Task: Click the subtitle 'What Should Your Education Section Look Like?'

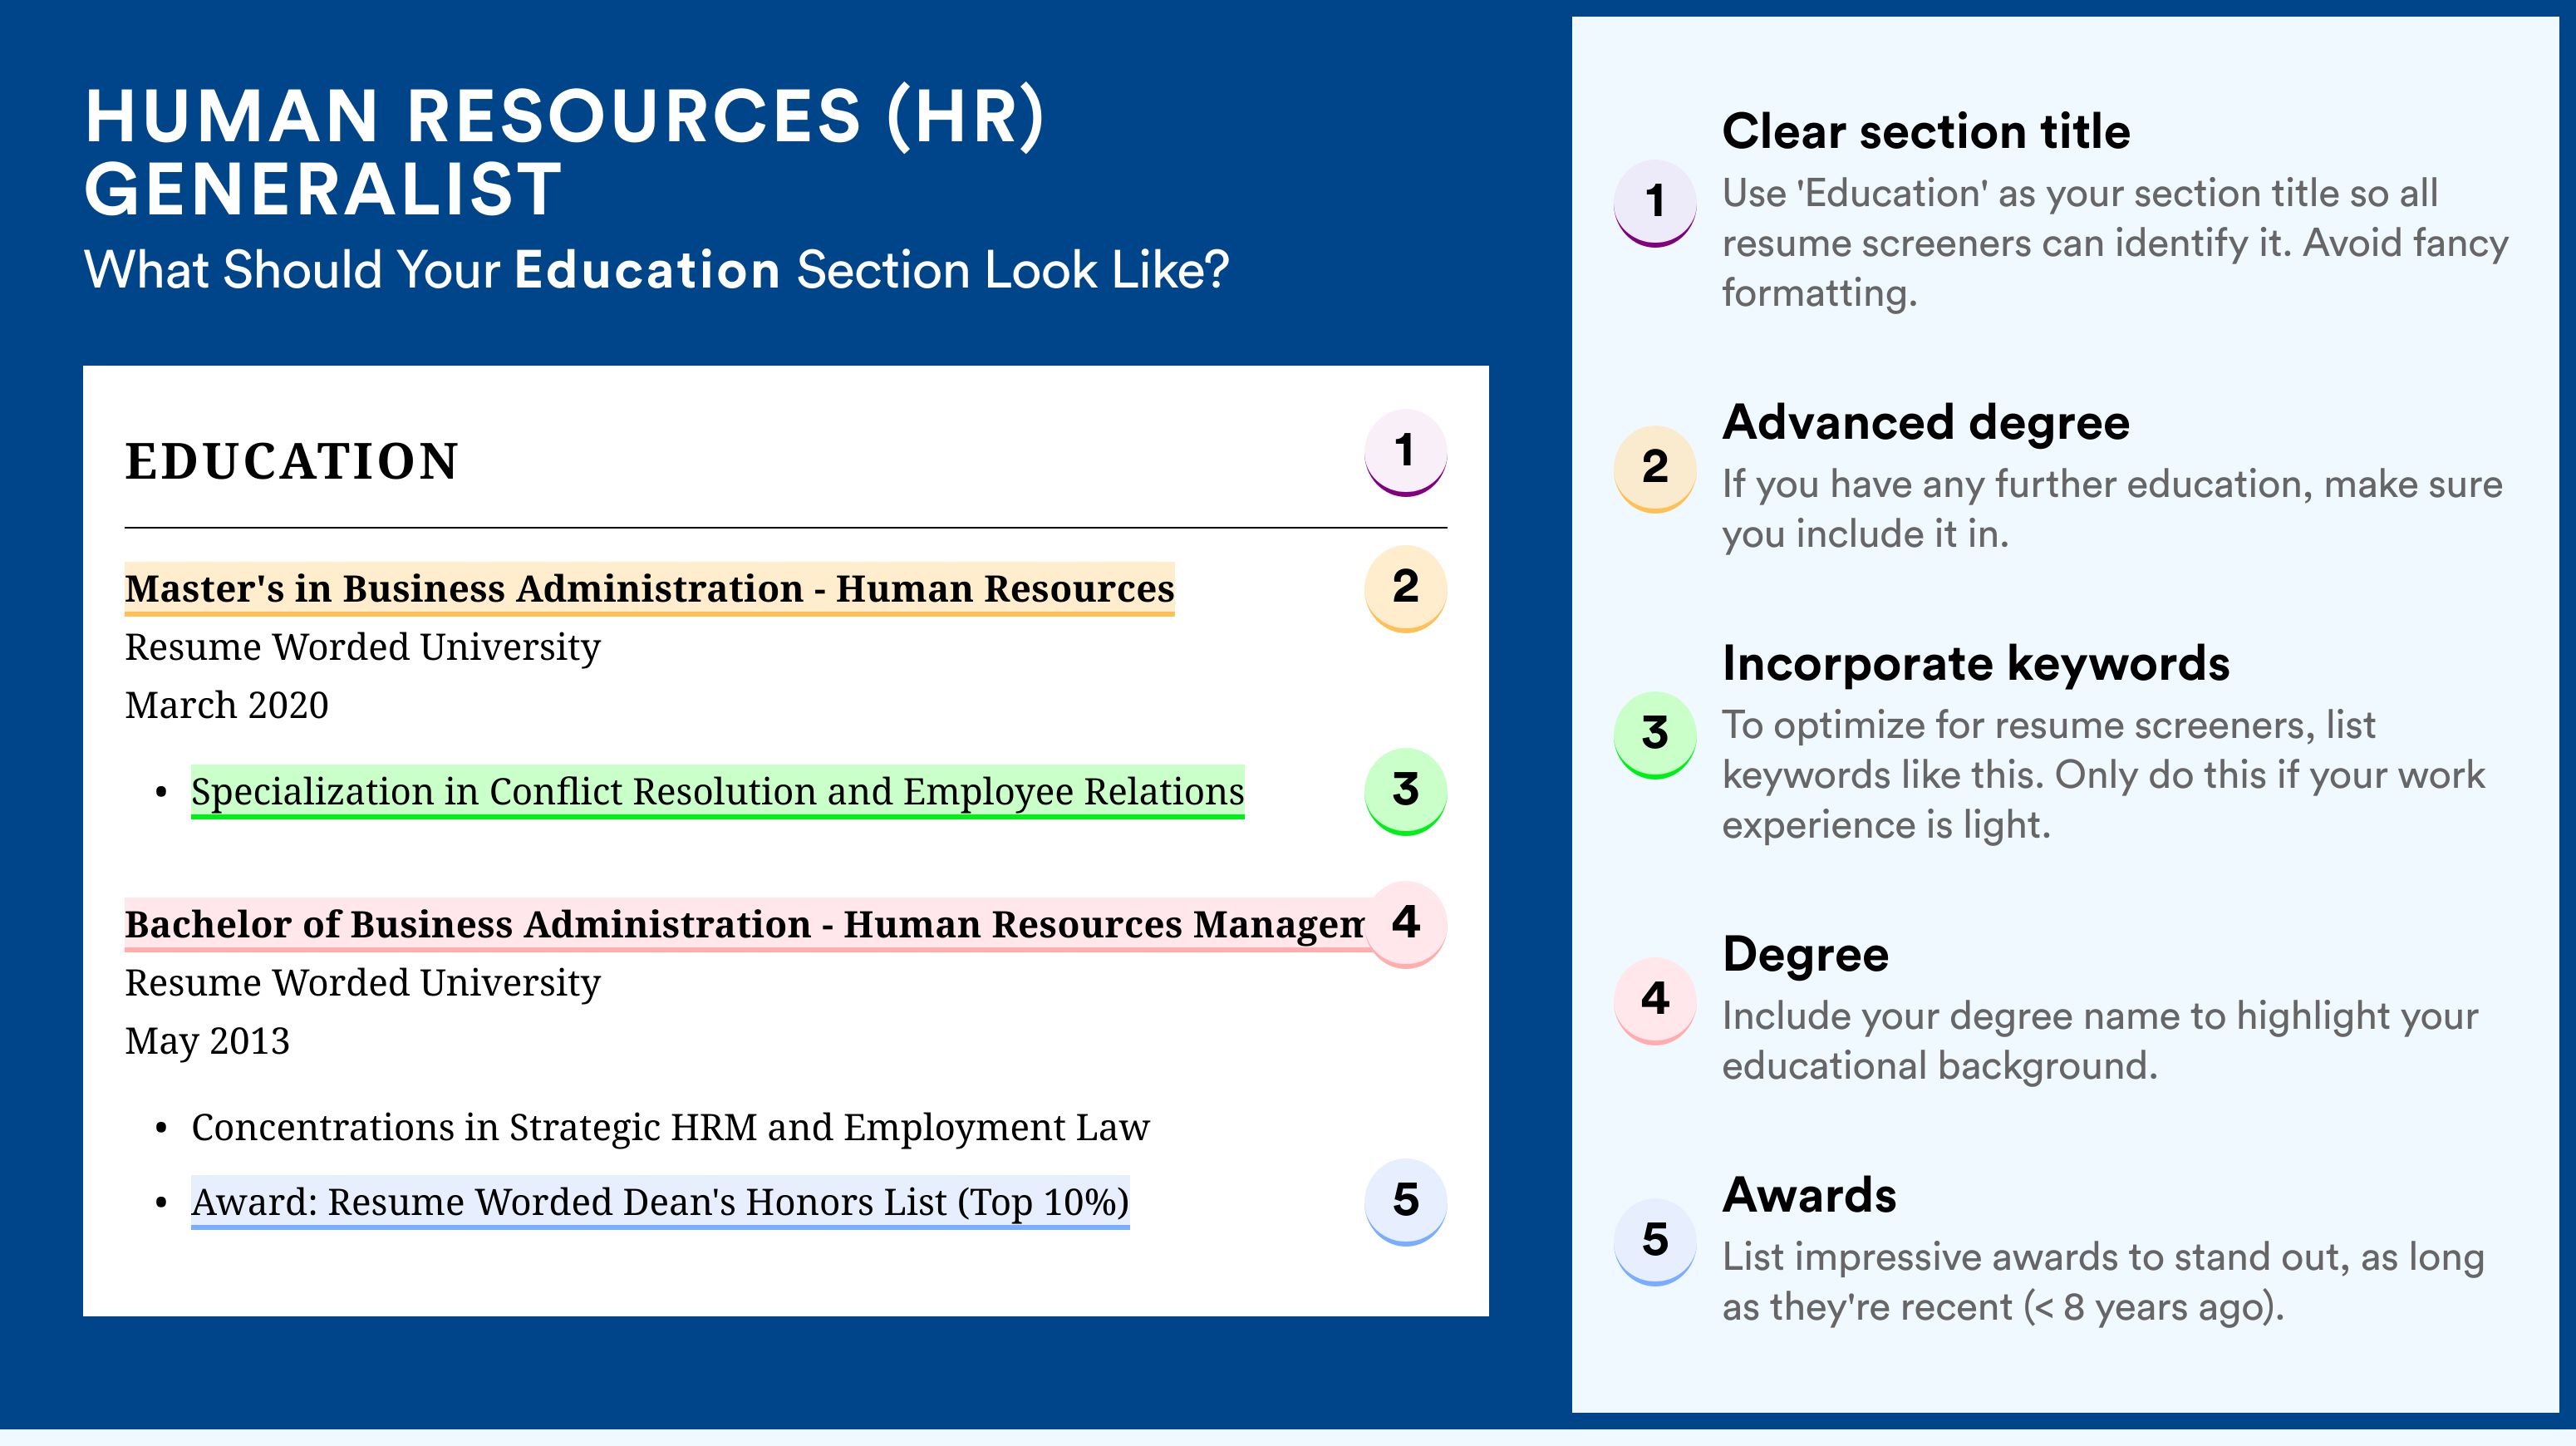Action: (657, 270)
